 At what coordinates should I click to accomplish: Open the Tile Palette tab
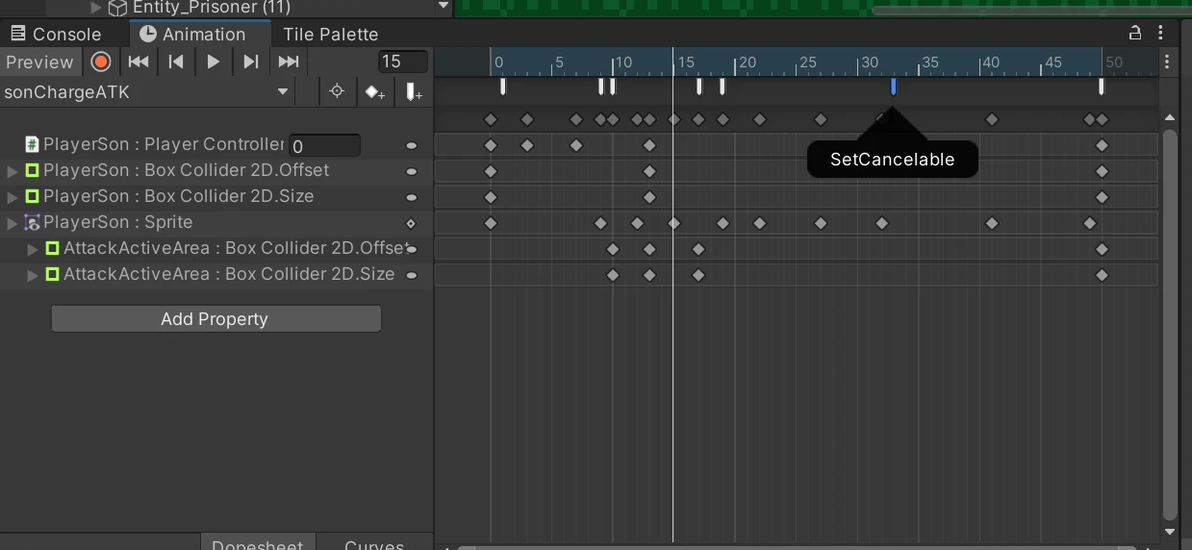[330, 34]
